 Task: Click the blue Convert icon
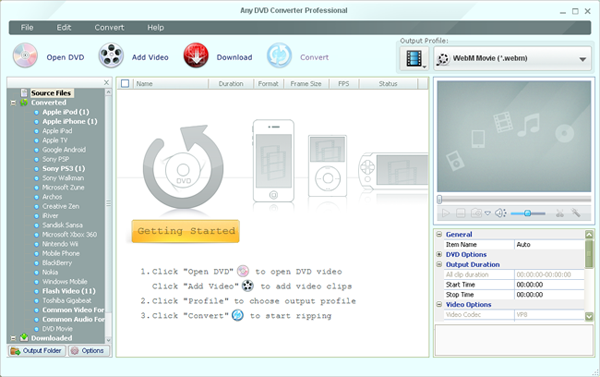279,56
